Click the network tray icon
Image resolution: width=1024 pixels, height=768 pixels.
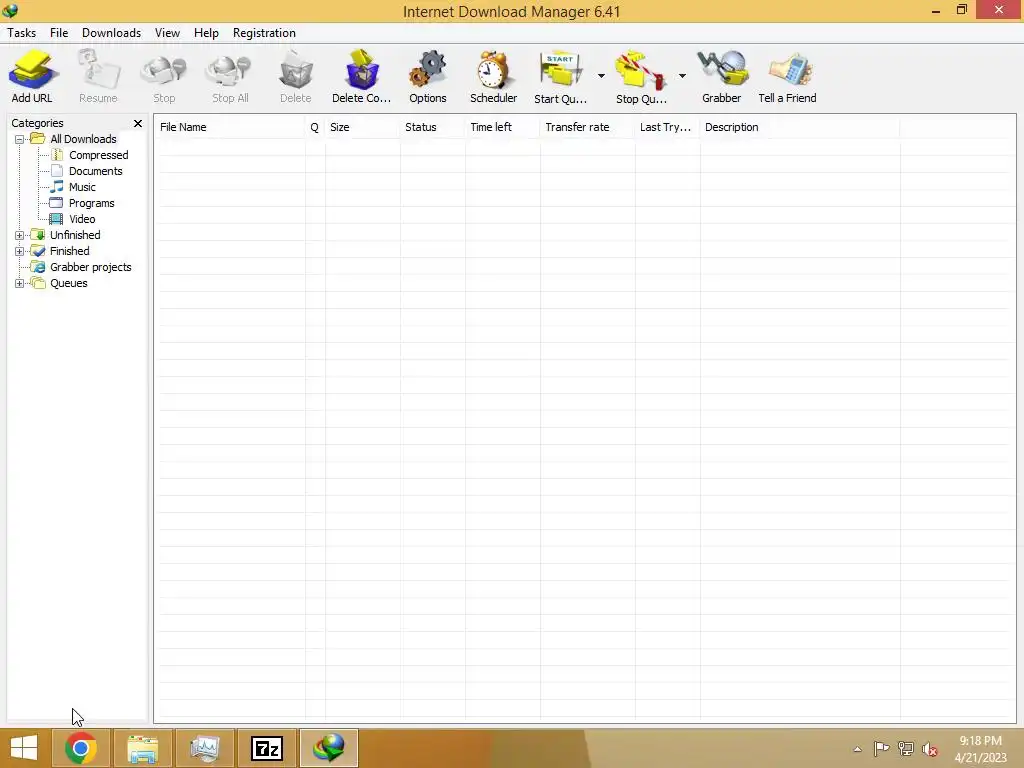tap(905, 748)
